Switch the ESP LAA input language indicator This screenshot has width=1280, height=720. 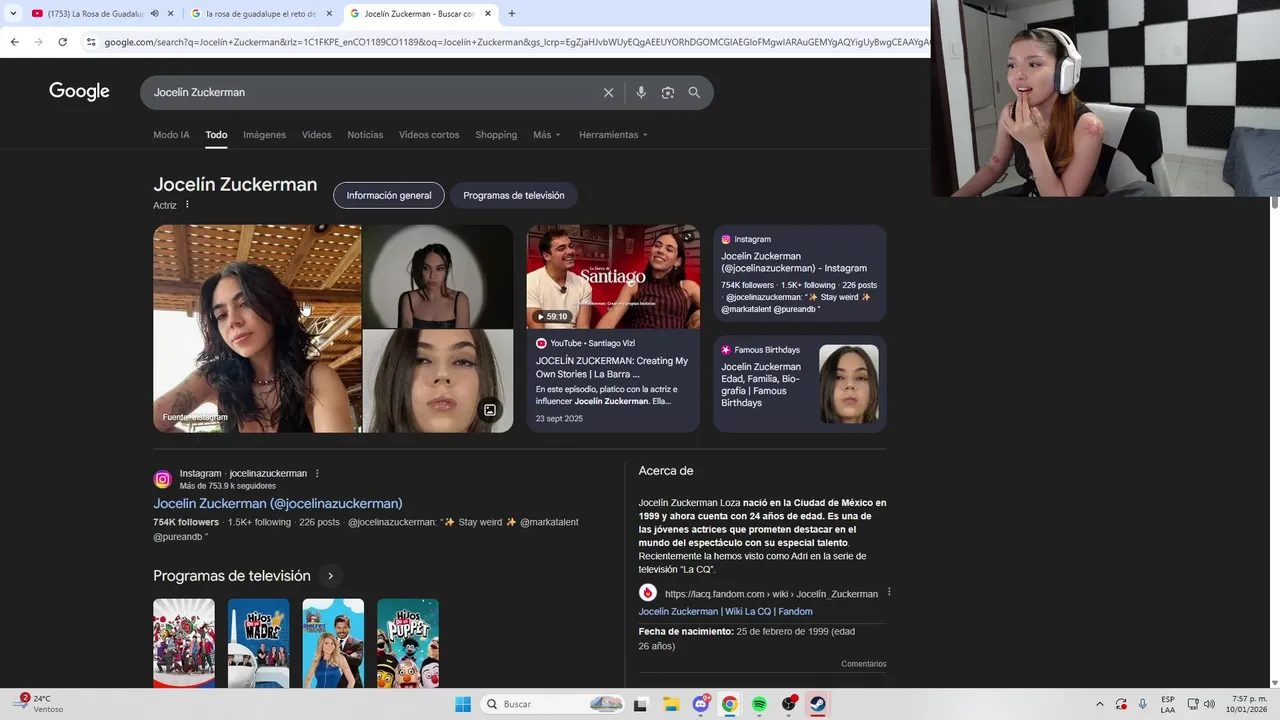[1168, 704]
